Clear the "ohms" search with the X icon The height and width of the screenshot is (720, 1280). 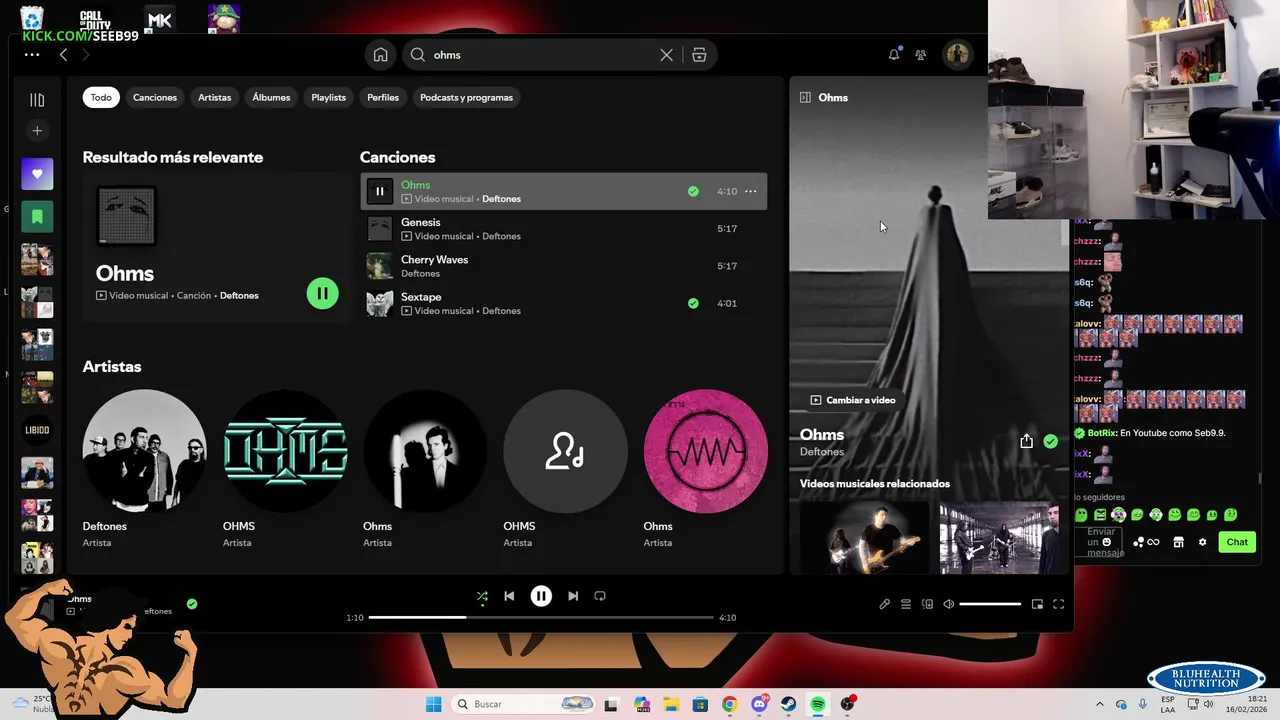[x=667, y=55]
